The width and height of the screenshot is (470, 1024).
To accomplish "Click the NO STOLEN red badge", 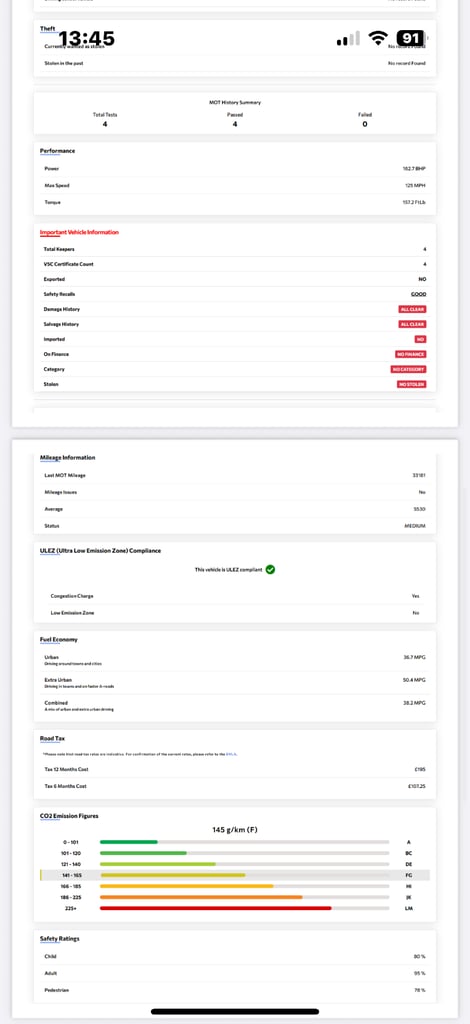I will [411, 384].
